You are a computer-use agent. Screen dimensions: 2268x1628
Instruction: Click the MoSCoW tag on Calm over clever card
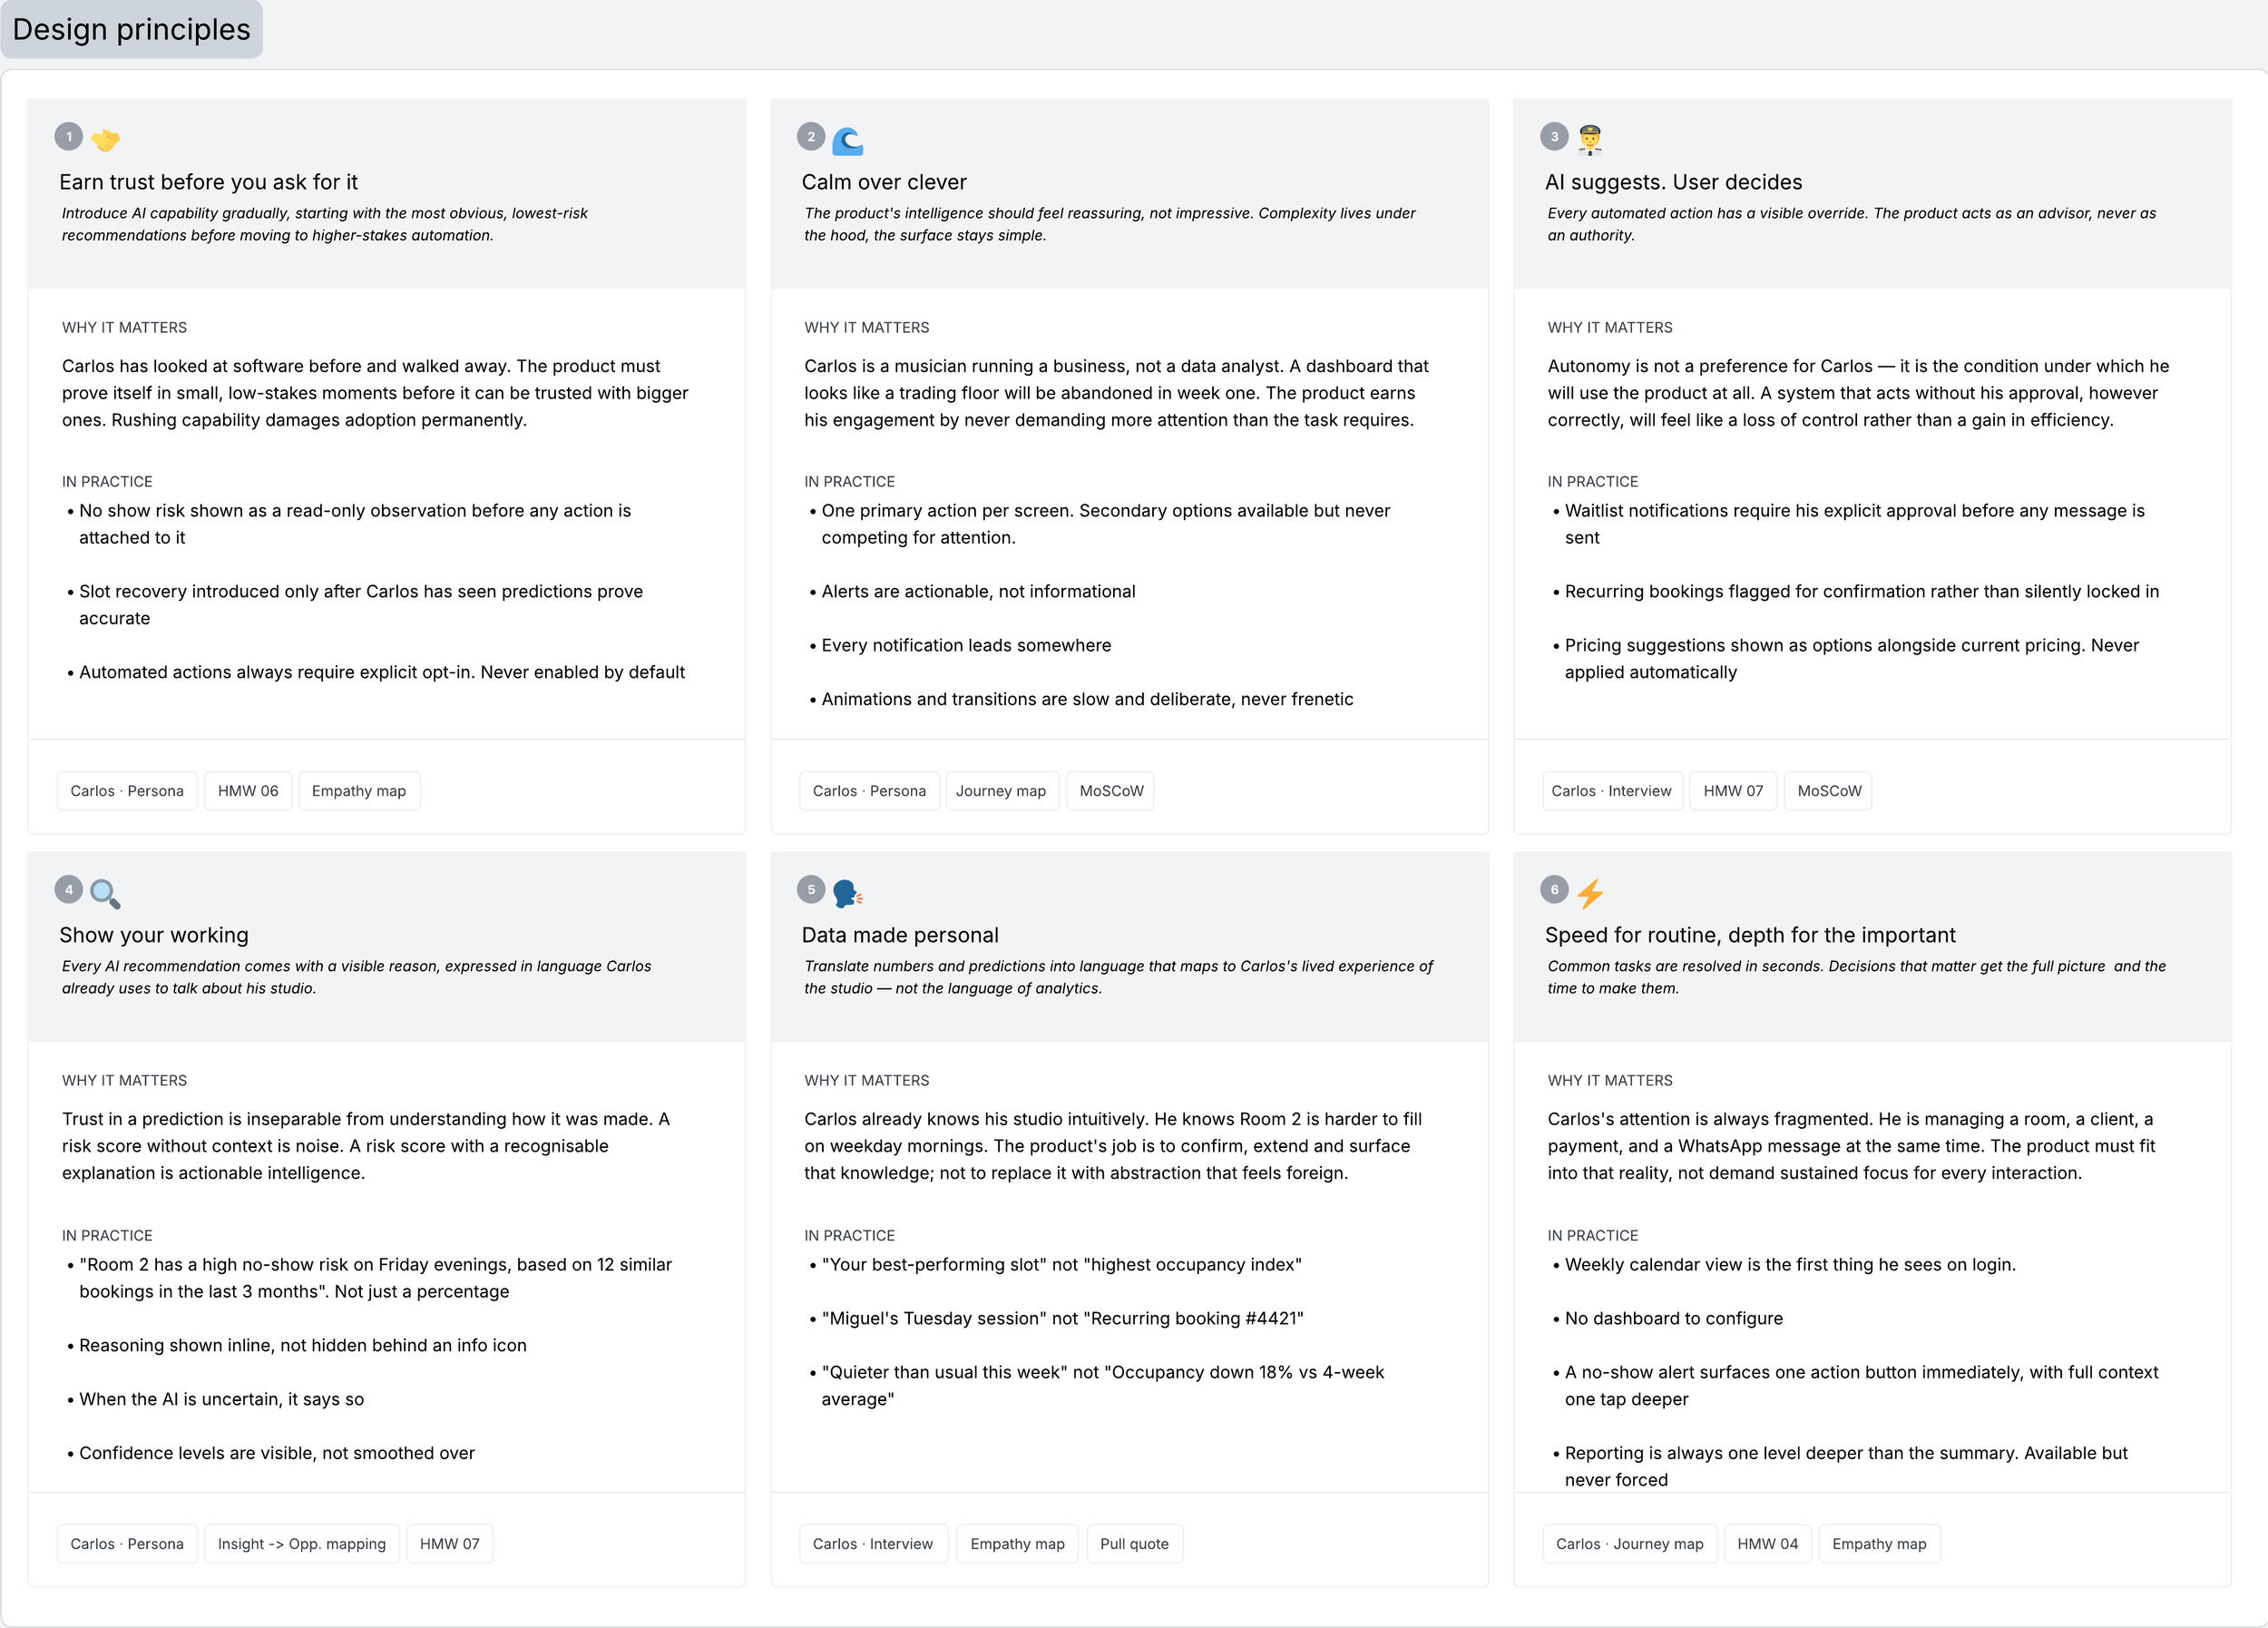pos(1111,791)
